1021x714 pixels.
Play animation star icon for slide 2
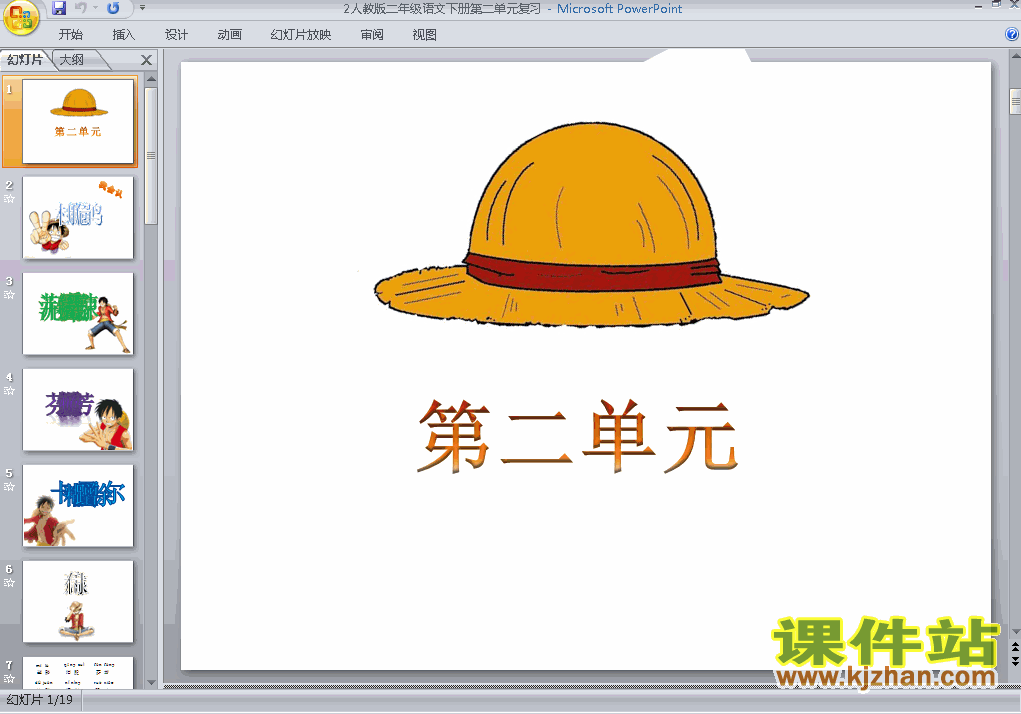click(9, 199)
